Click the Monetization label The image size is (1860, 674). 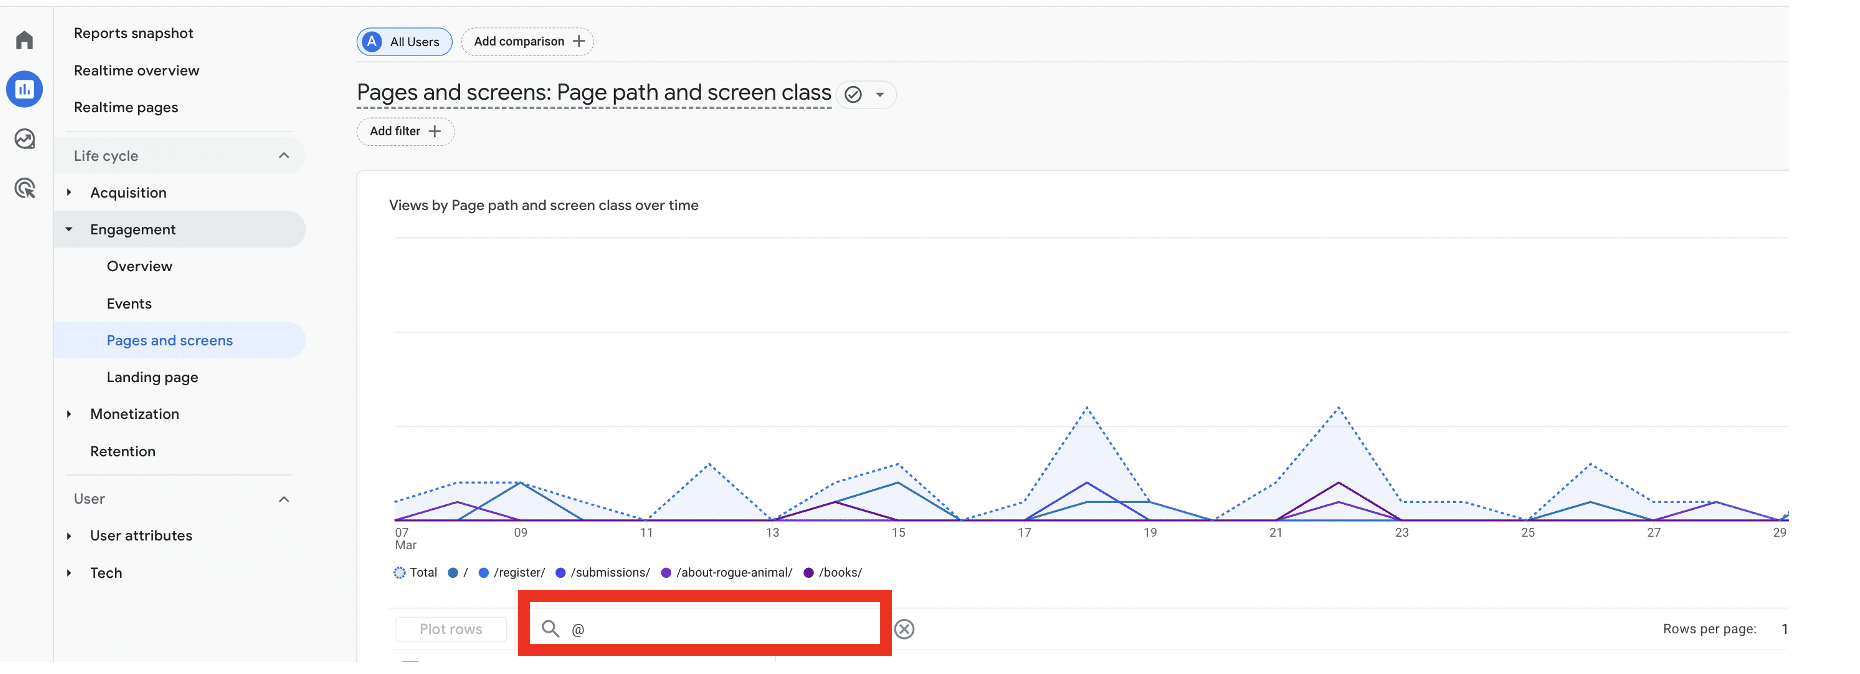[x=135, y=414]
